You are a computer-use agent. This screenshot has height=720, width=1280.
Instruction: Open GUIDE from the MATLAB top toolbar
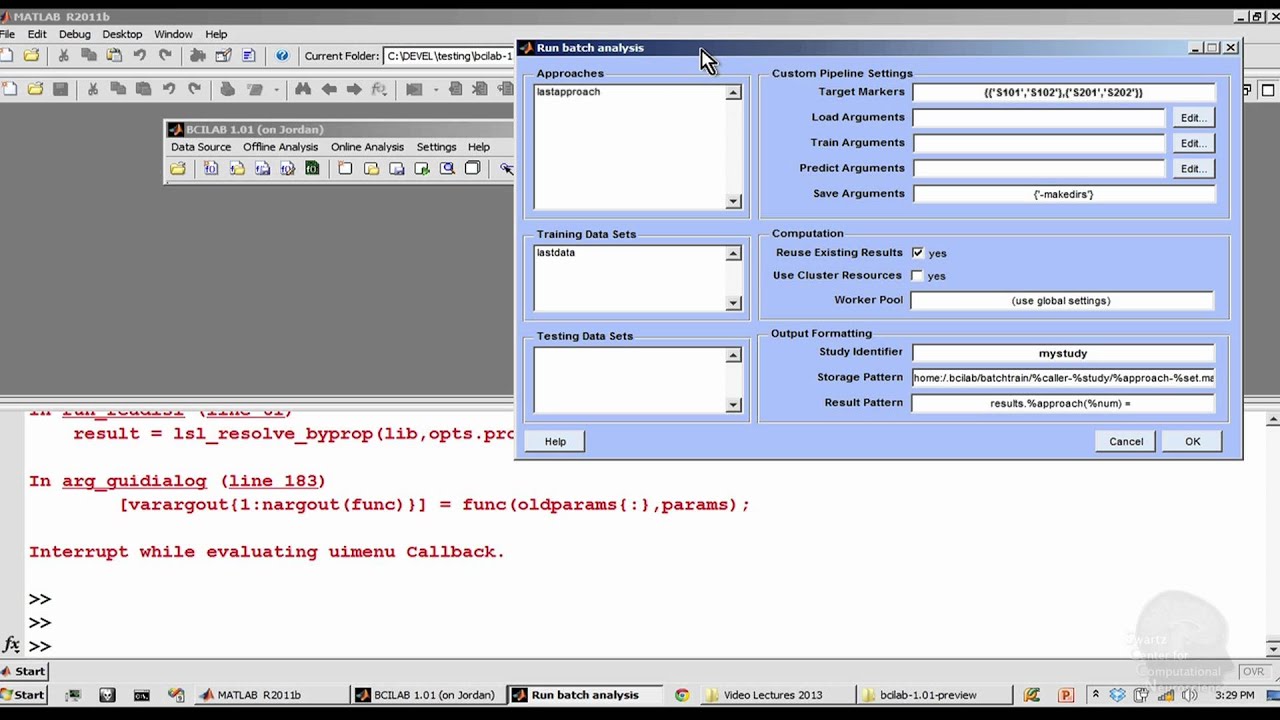(223, 56)
